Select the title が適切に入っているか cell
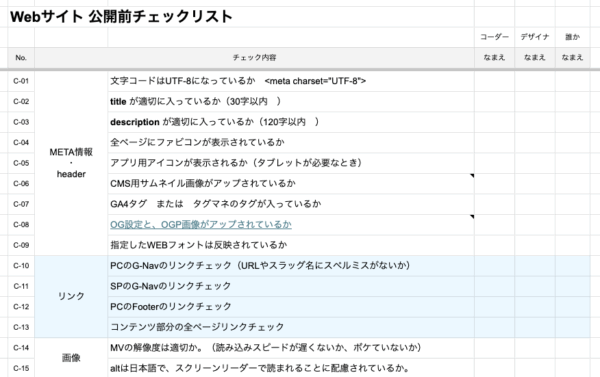 click(291, 102)
